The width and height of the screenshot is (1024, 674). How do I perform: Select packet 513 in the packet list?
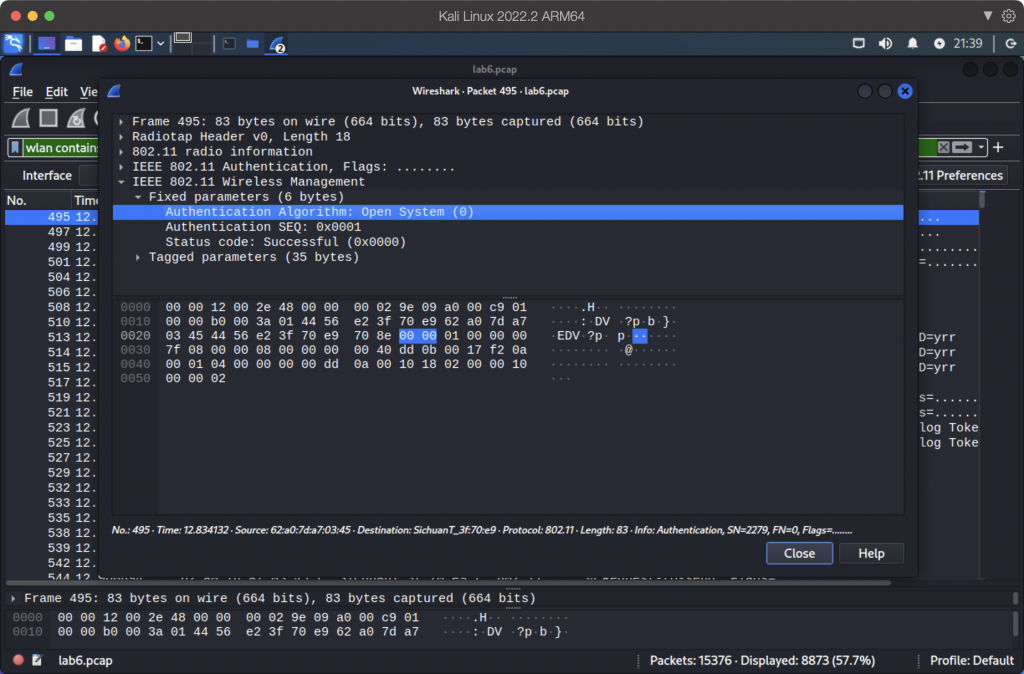pos(52,337)
